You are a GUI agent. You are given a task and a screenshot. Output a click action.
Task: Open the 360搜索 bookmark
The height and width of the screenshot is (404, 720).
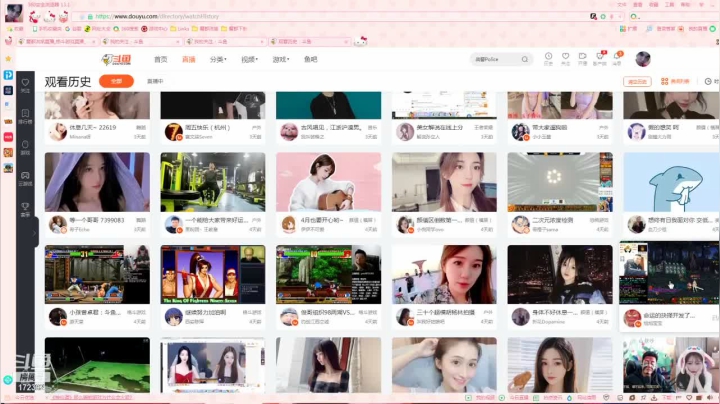(126, 28)
